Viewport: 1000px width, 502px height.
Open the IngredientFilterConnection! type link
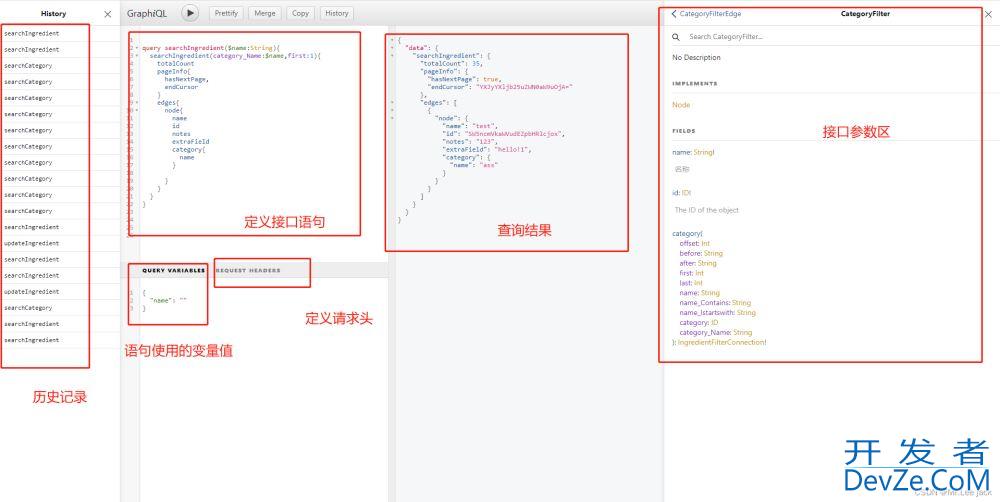coord(722,343)
